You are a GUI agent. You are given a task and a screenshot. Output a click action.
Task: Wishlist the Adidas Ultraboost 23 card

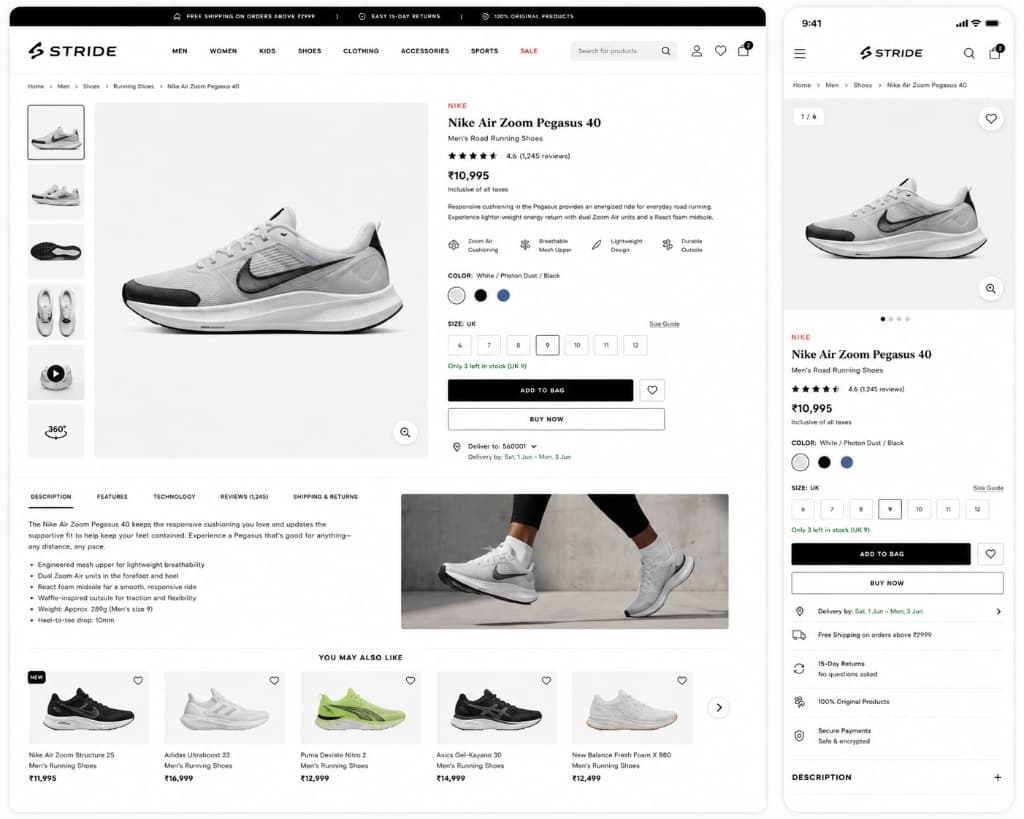click(274, 681)
